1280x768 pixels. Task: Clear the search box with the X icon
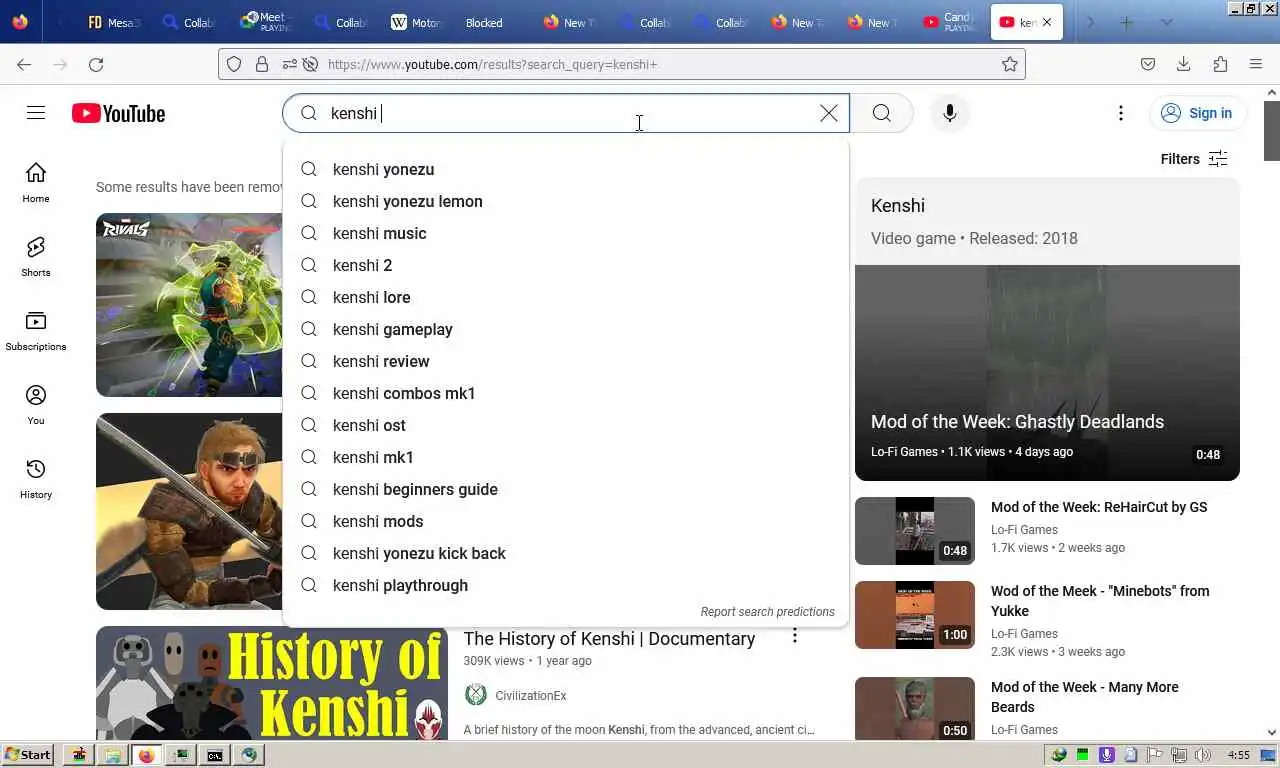829,113
